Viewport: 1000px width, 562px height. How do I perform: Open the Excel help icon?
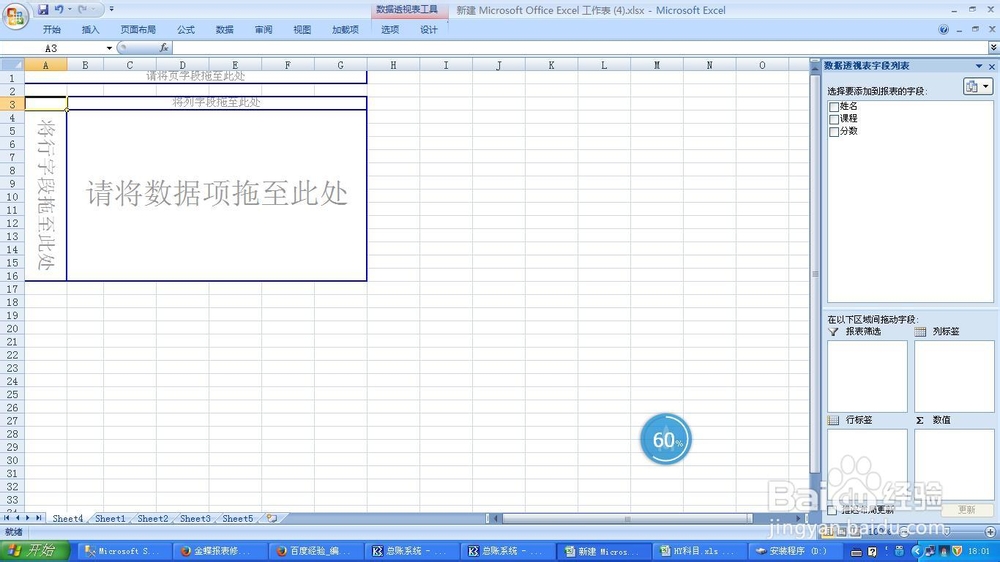click(943, 29)
